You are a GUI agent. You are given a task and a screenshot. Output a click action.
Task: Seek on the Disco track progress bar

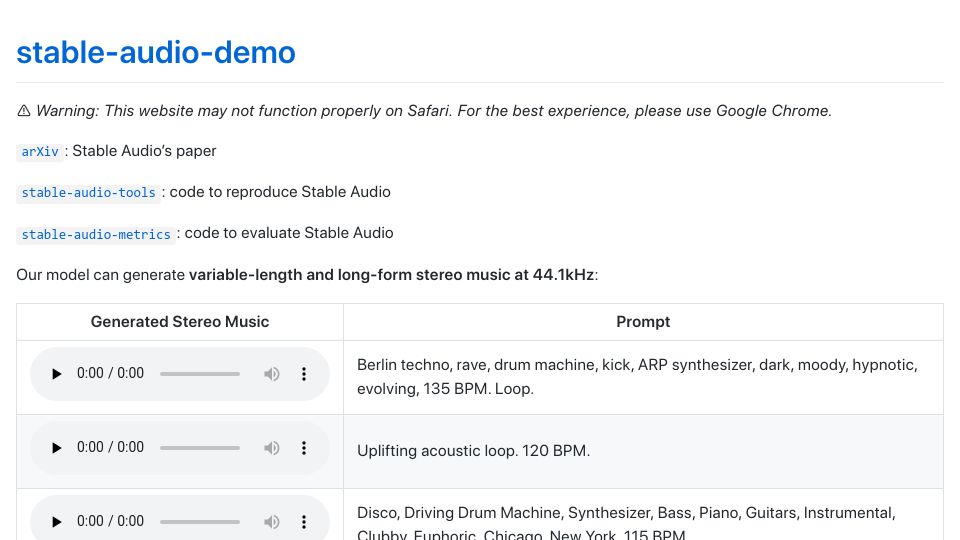pyautogui.click(x=200, y=522)
